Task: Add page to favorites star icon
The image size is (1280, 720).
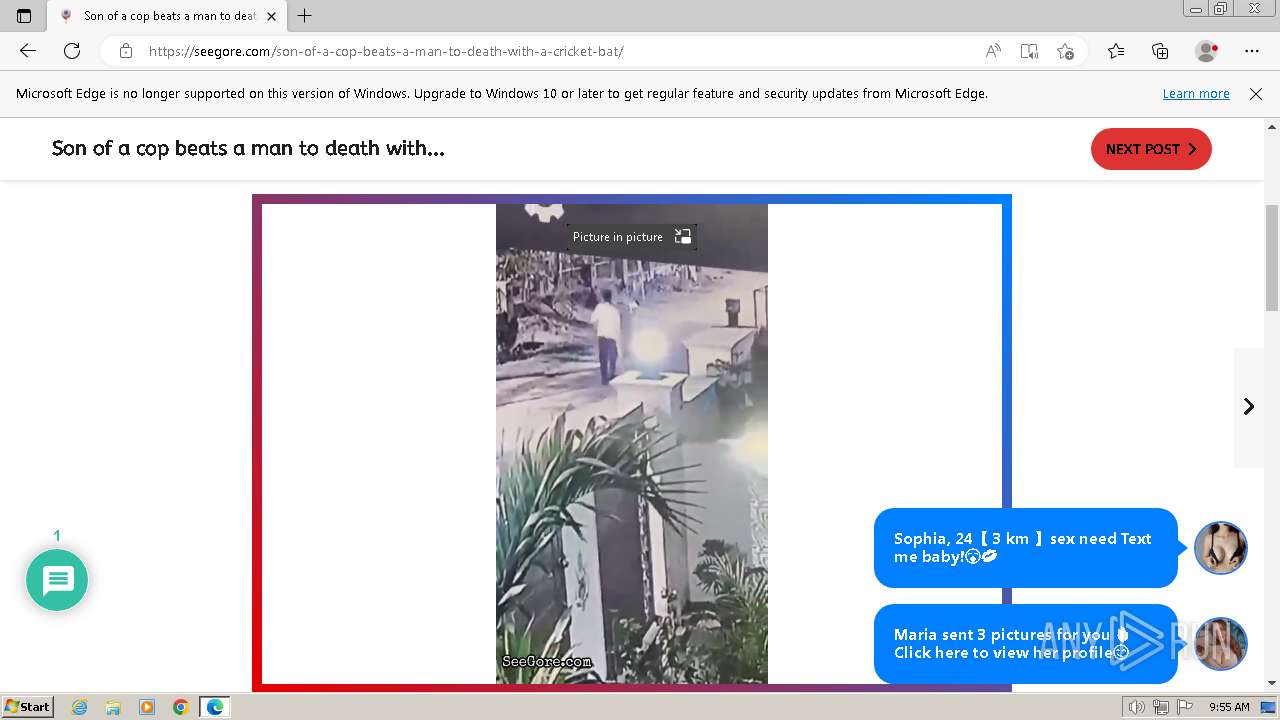Action: tap(1065, 51)
